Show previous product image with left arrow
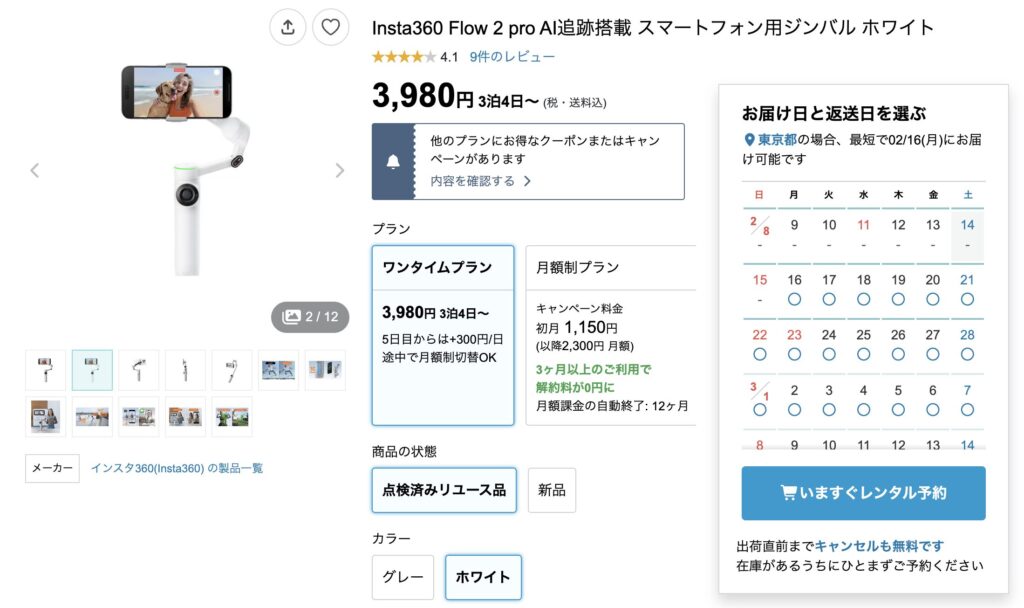This screenshot has width=1024, height=608. [x=35, y=170]
